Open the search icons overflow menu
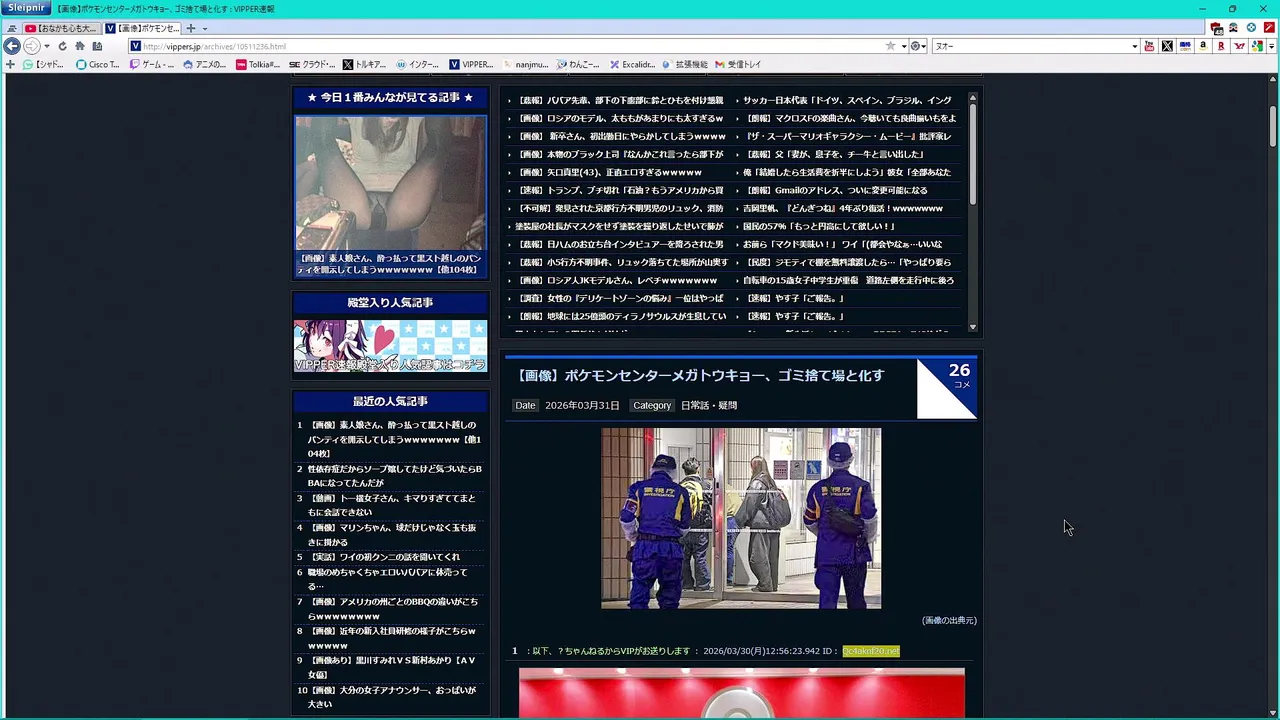 point(1271,46)
